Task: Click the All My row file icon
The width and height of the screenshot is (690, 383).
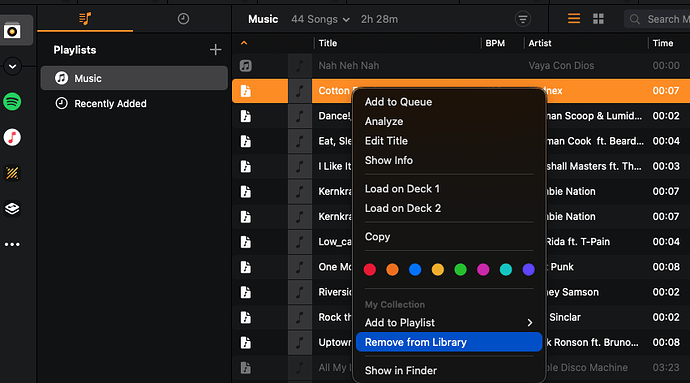Action: [246, 368]
